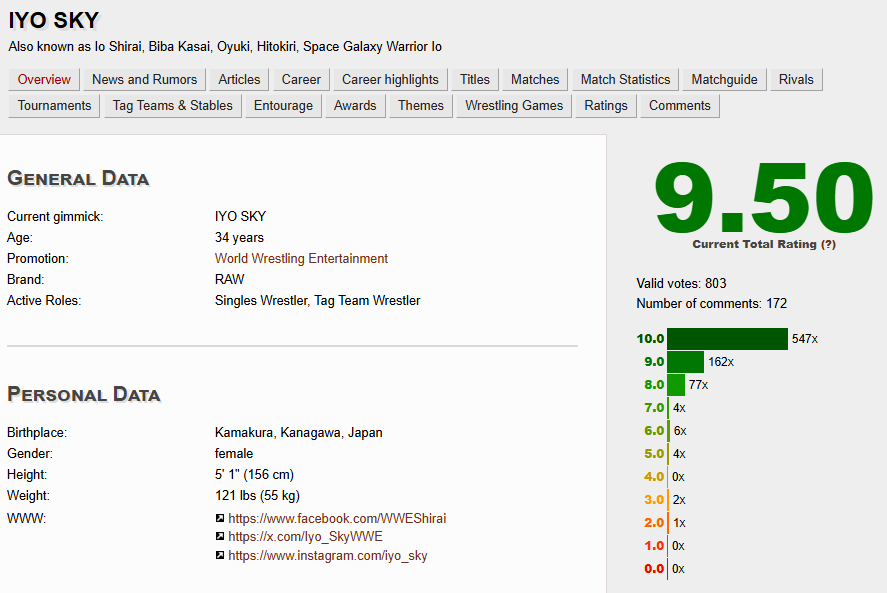
Task: Click the 10.0 rating bar
Action: (727, 339)
